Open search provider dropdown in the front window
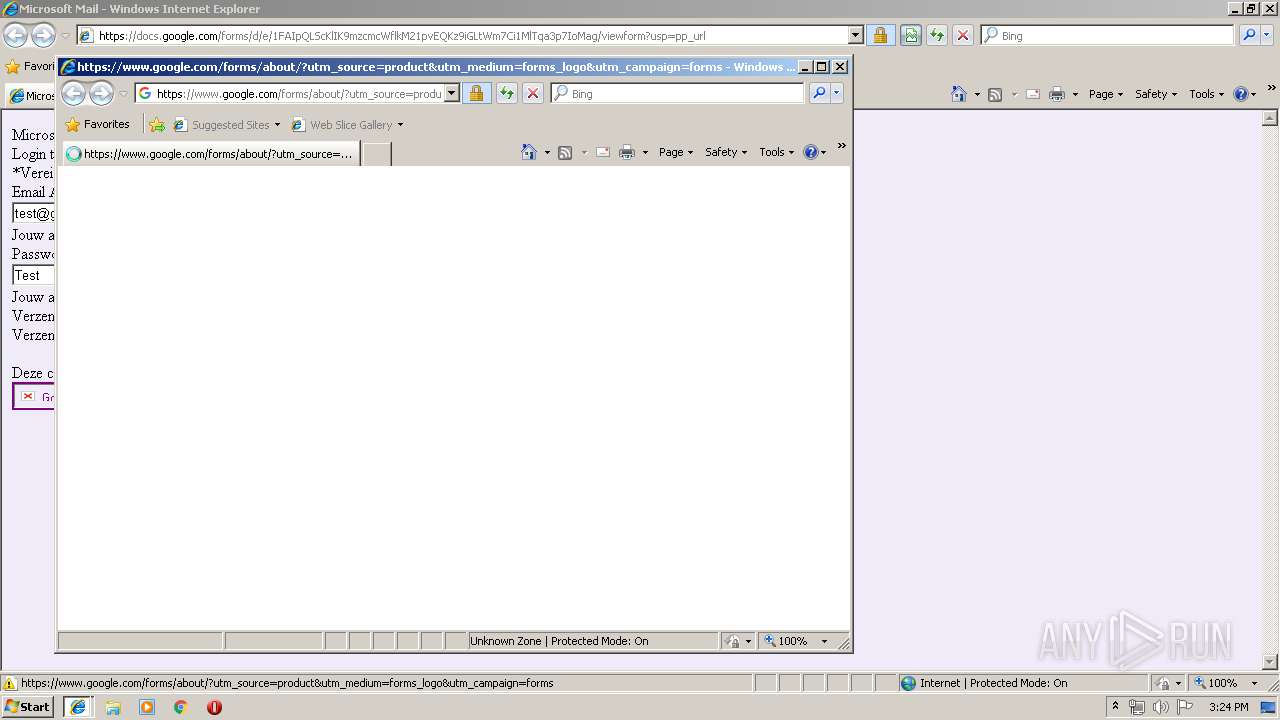Viewport: 1280px width, 720px height. (837, 93)
